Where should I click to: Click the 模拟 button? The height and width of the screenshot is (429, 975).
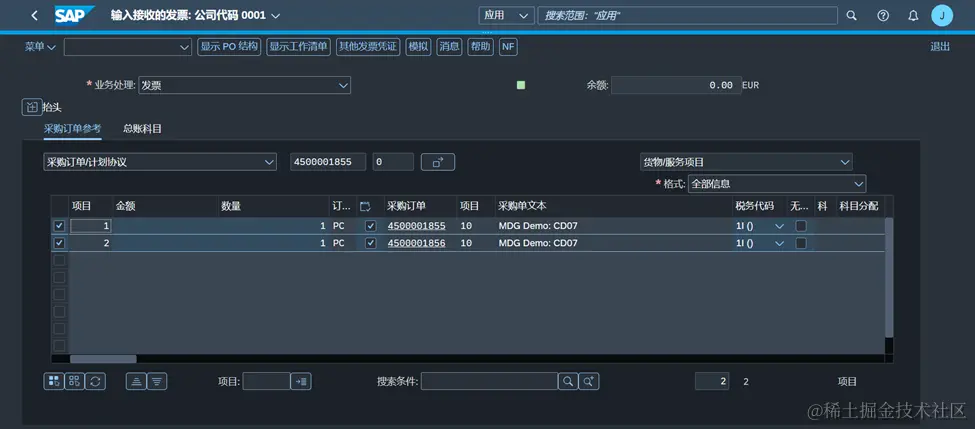pos(418,47)
